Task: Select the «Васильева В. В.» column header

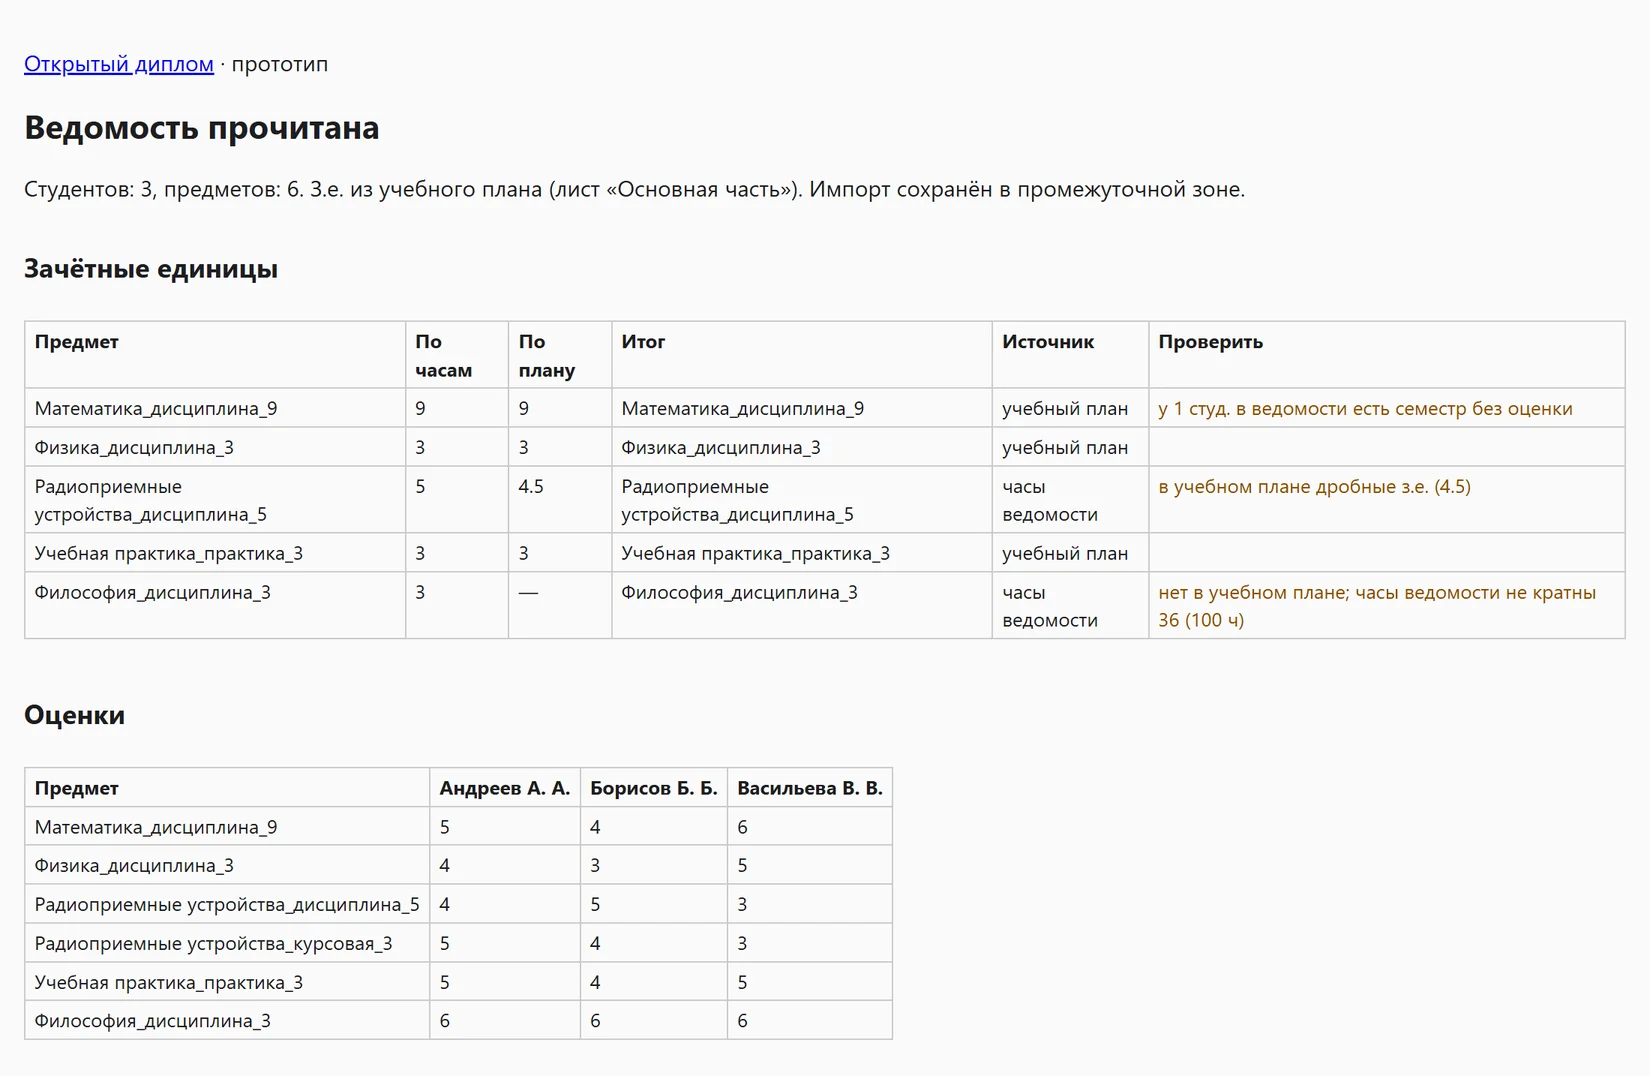Action: (x=810, y=788)
